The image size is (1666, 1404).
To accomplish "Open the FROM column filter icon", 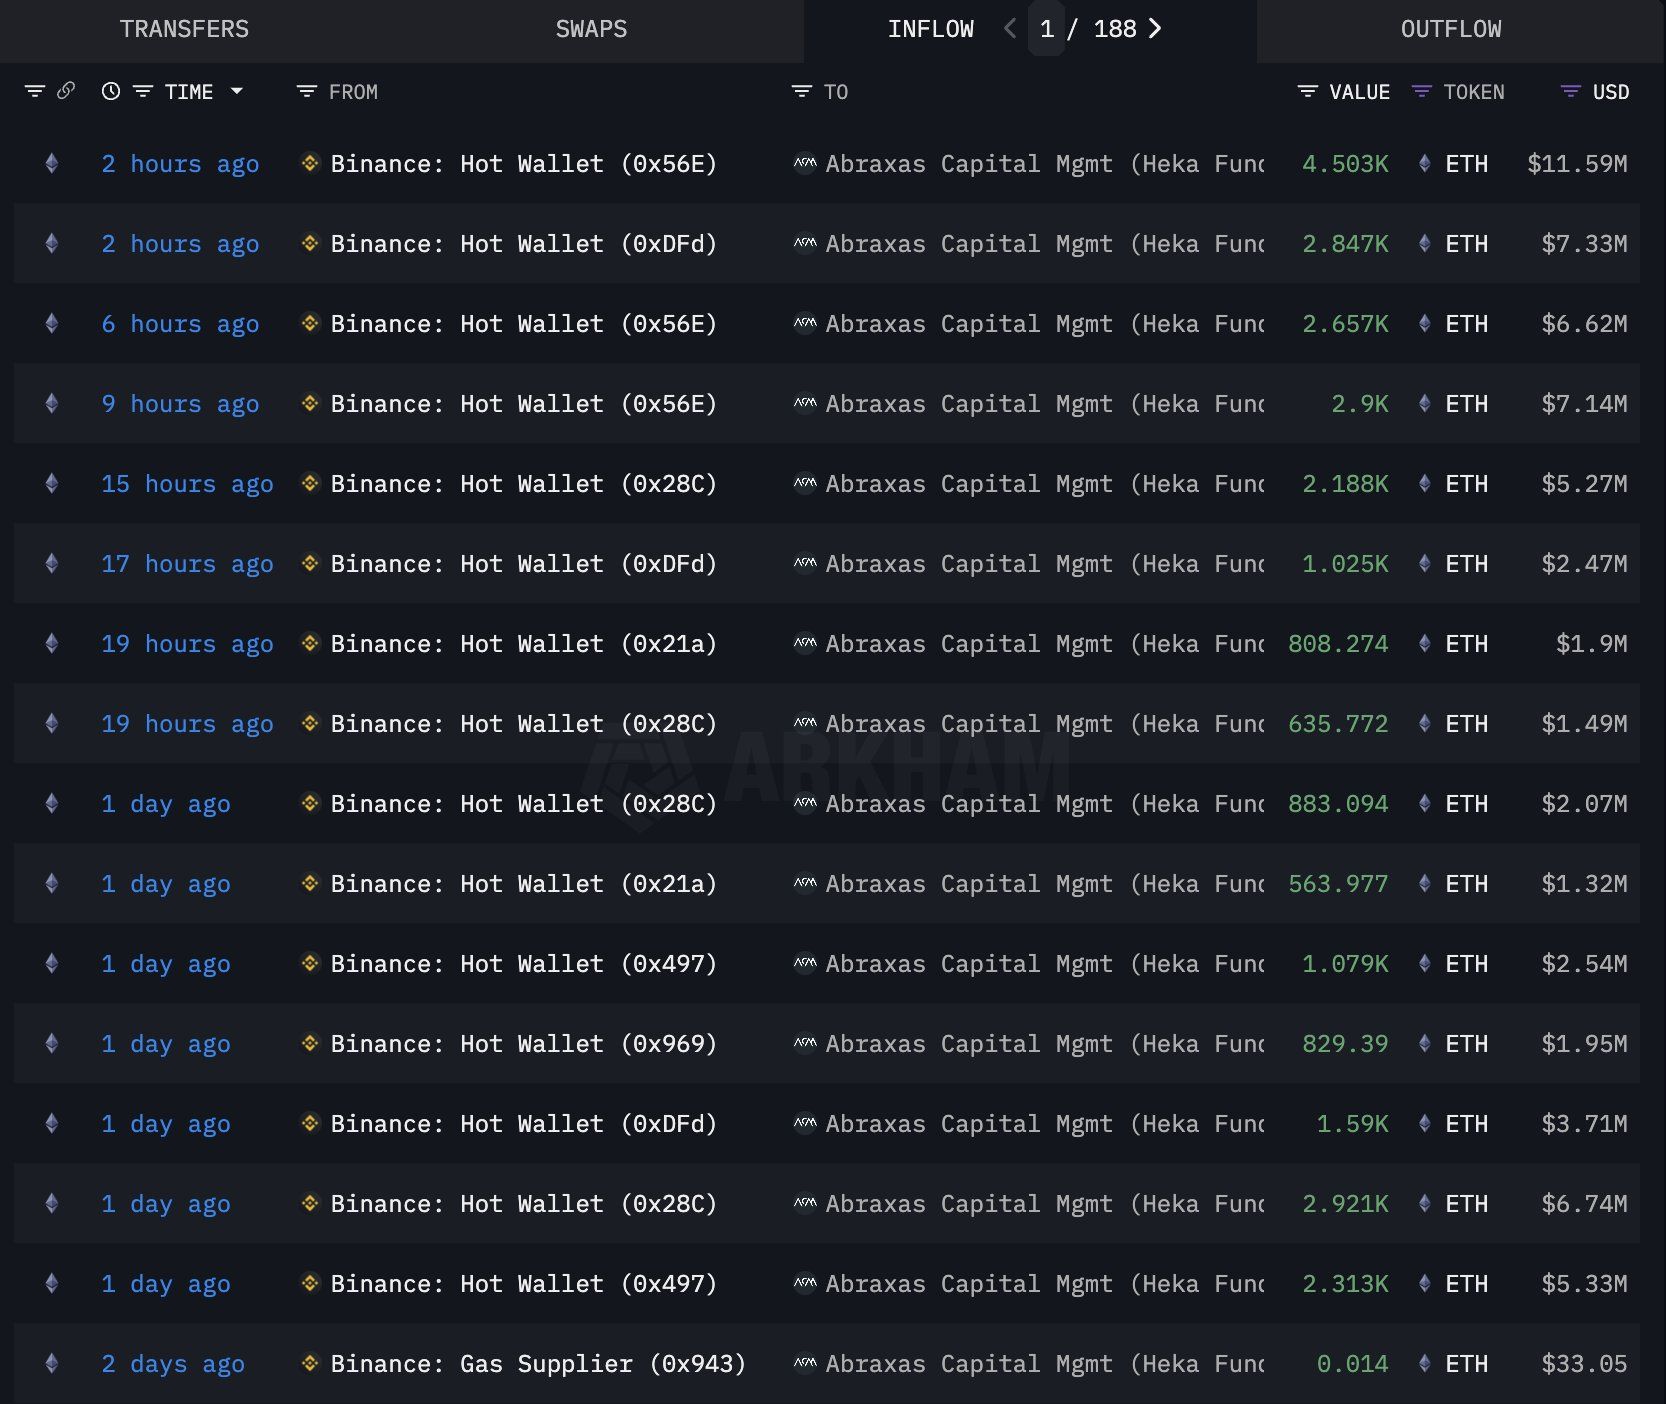I will (x=306, y=92).
